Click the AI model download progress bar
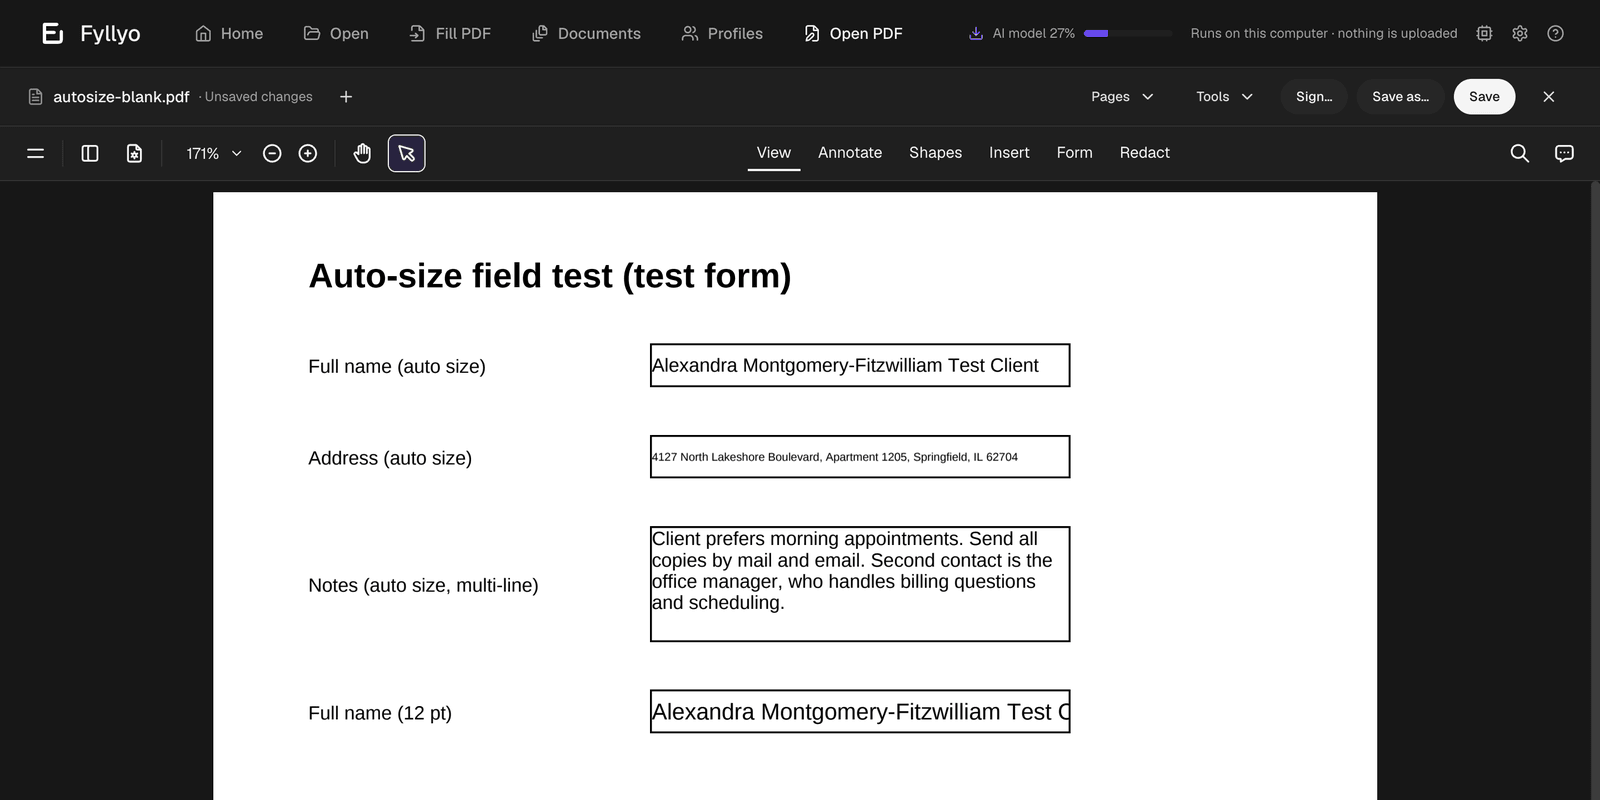The height and width of the screenshot is (800, 1600). pos(1128,33)
